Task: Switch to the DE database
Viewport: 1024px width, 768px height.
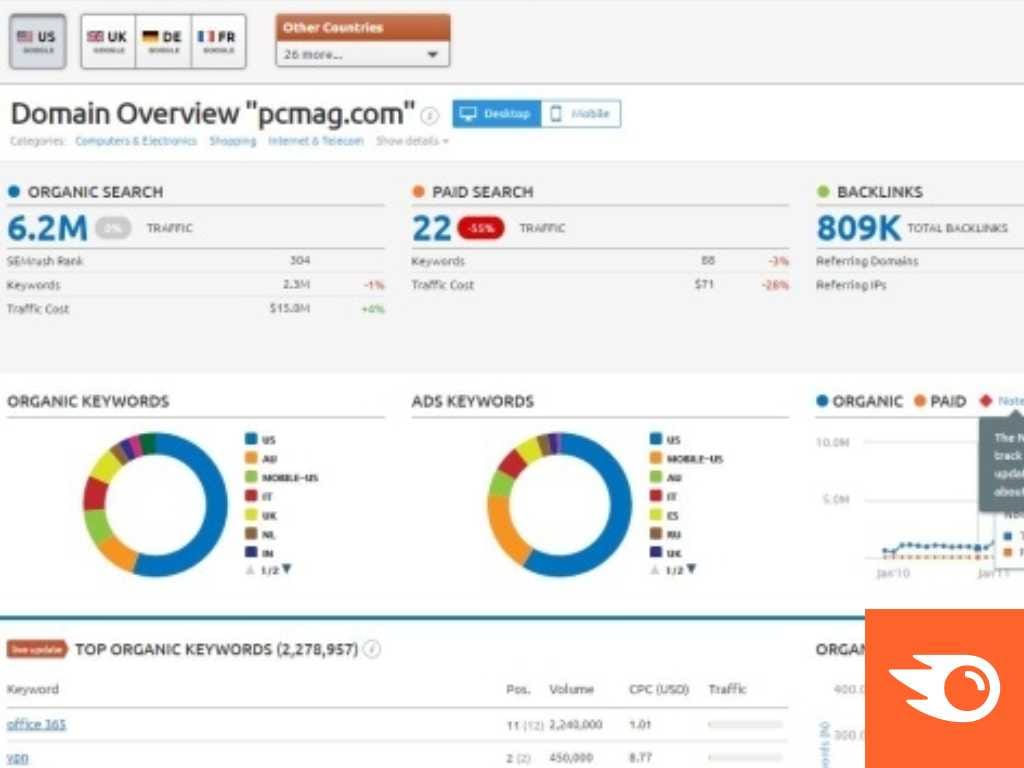Action: point(163,41)
